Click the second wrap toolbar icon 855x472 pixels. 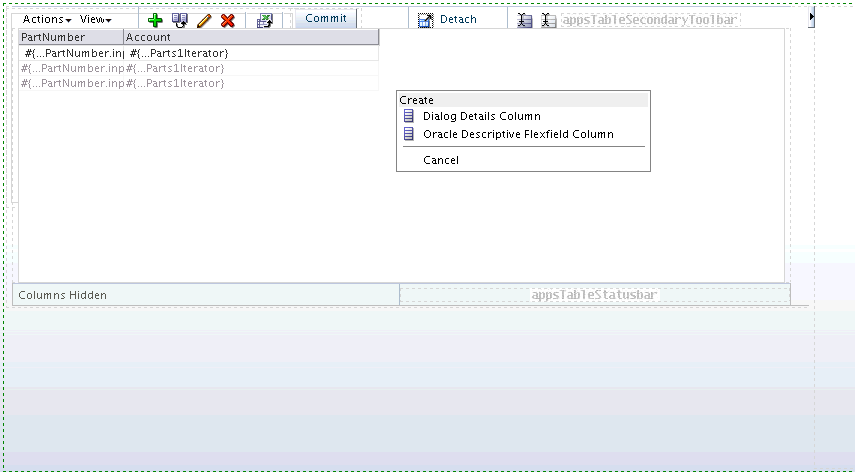(549, 21)
